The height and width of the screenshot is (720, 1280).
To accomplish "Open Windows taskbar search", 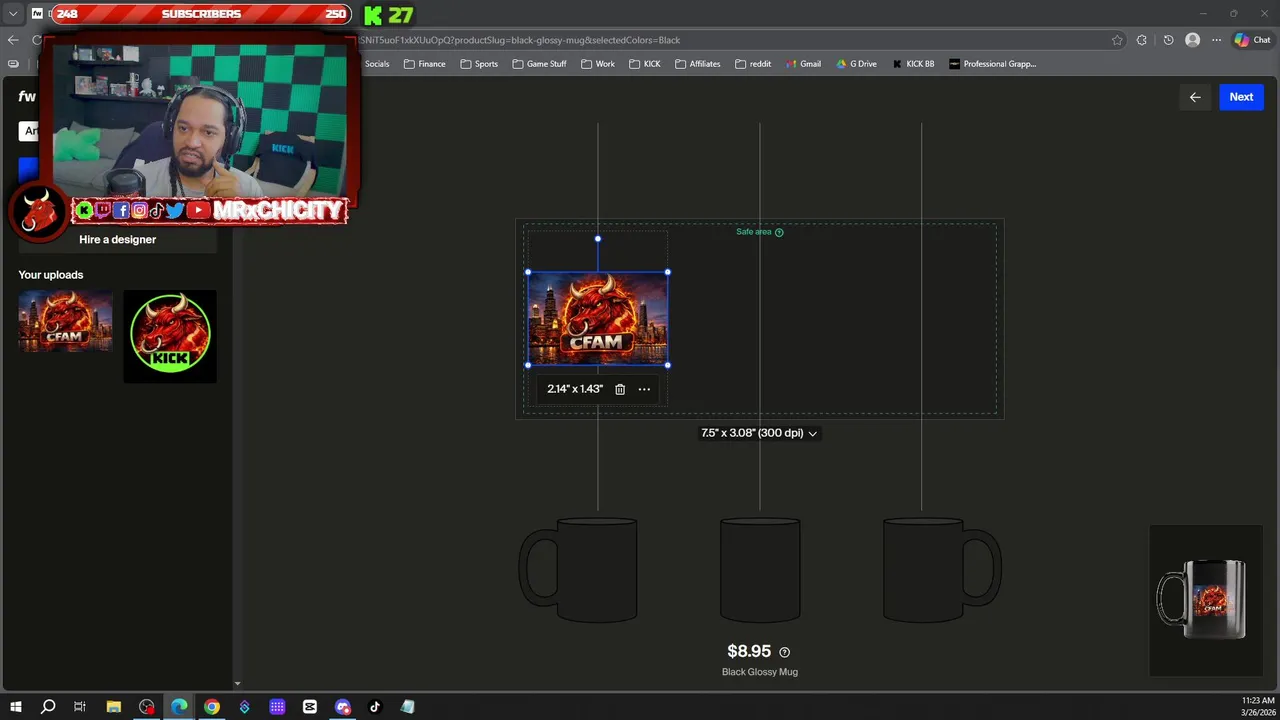I will 47,707.
